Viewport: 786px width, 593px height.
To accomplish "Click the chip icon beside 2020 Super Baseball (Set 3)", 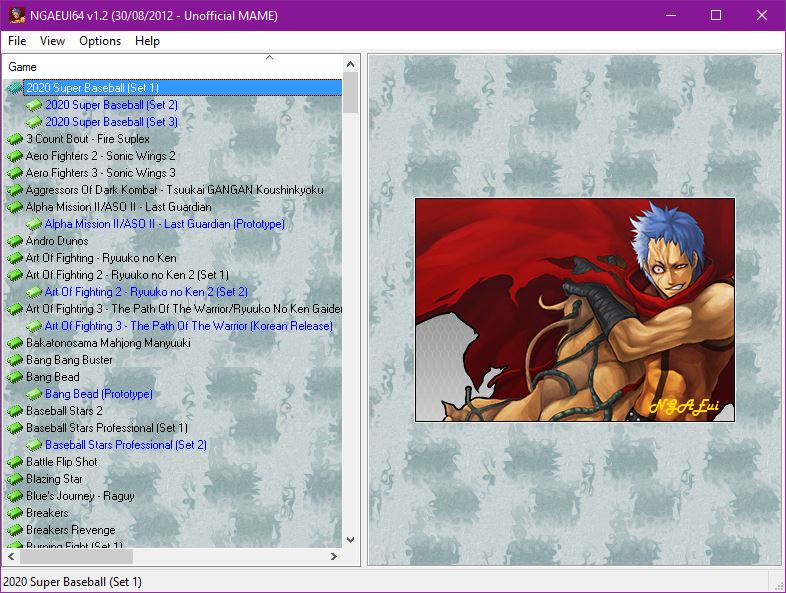I will tap(34, 122).
